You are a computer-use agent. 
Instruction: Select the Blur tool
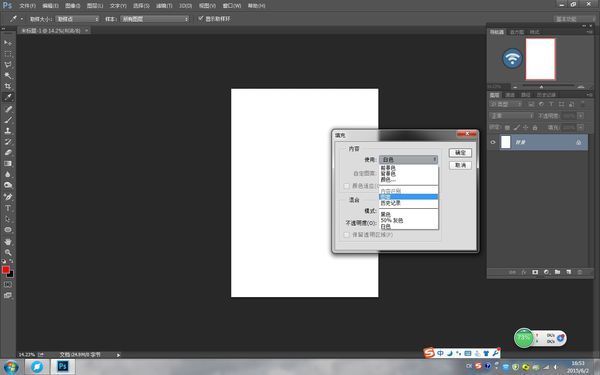click(8, 174)
